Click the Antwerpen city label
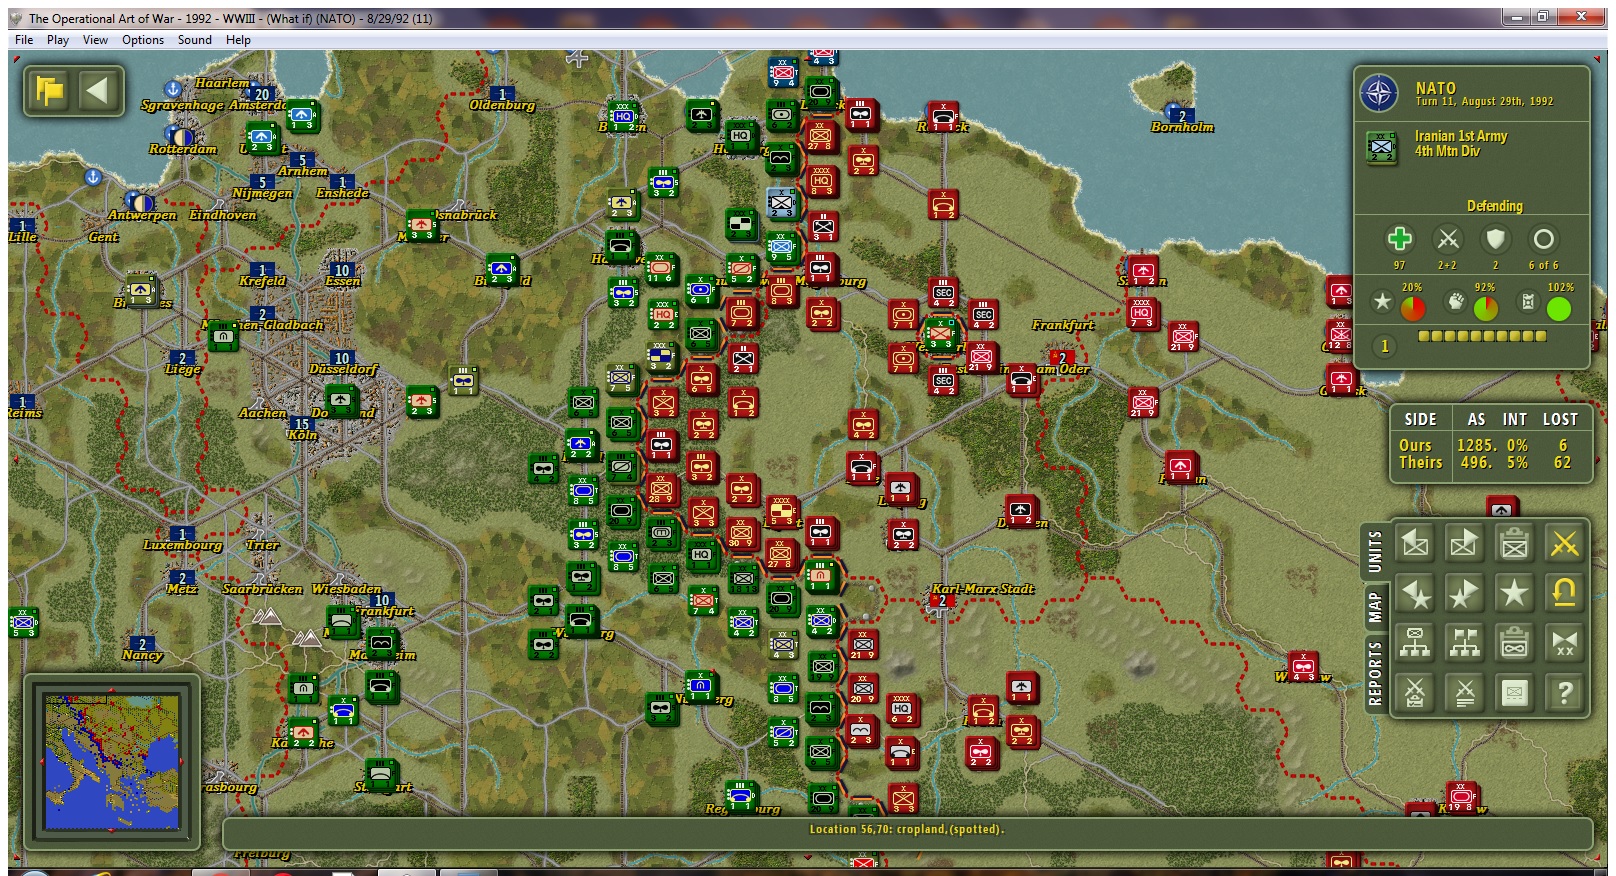 pos(142,215)
